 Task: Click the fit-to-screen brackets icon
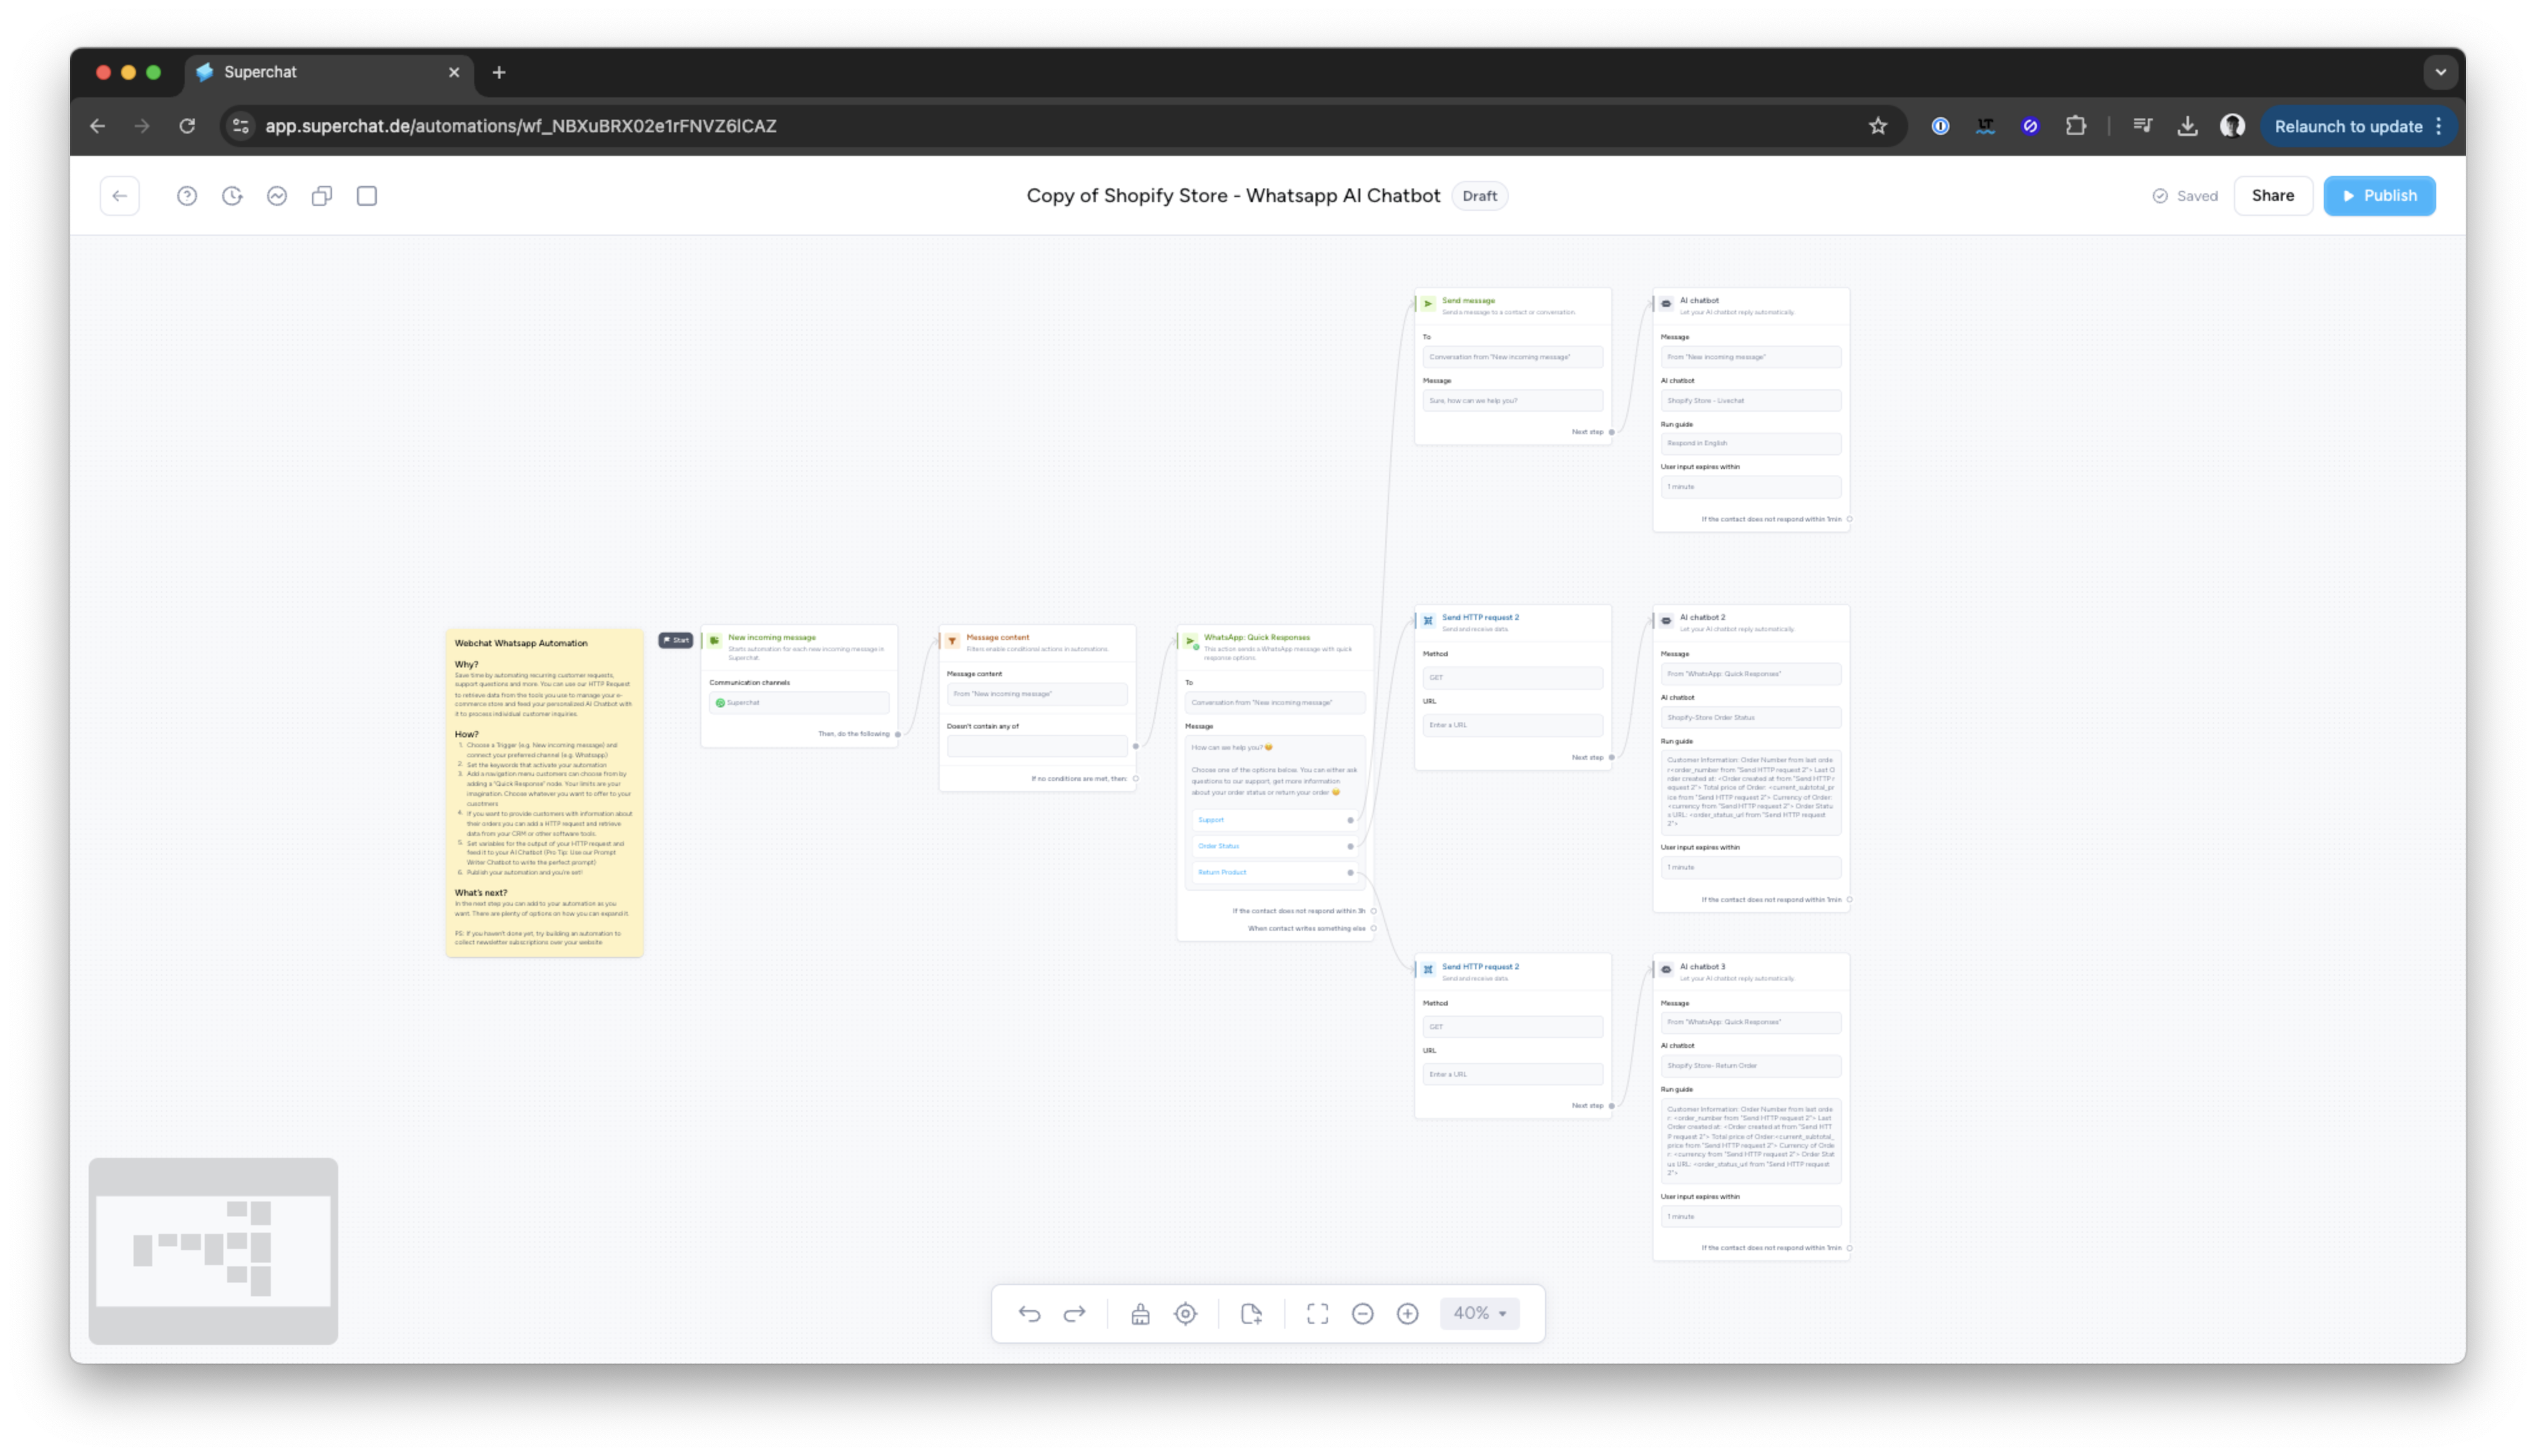click(1318, 1314)
